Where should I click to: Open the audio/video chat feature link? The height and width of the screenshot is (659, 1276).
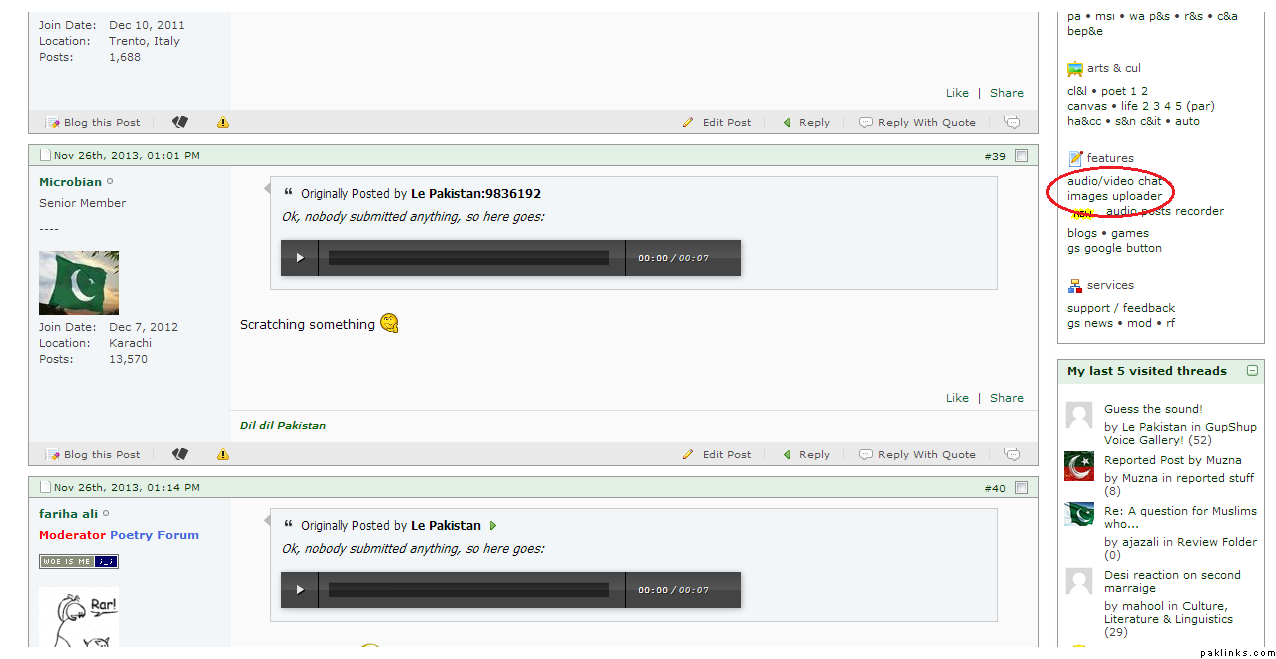coord(1114,181)
